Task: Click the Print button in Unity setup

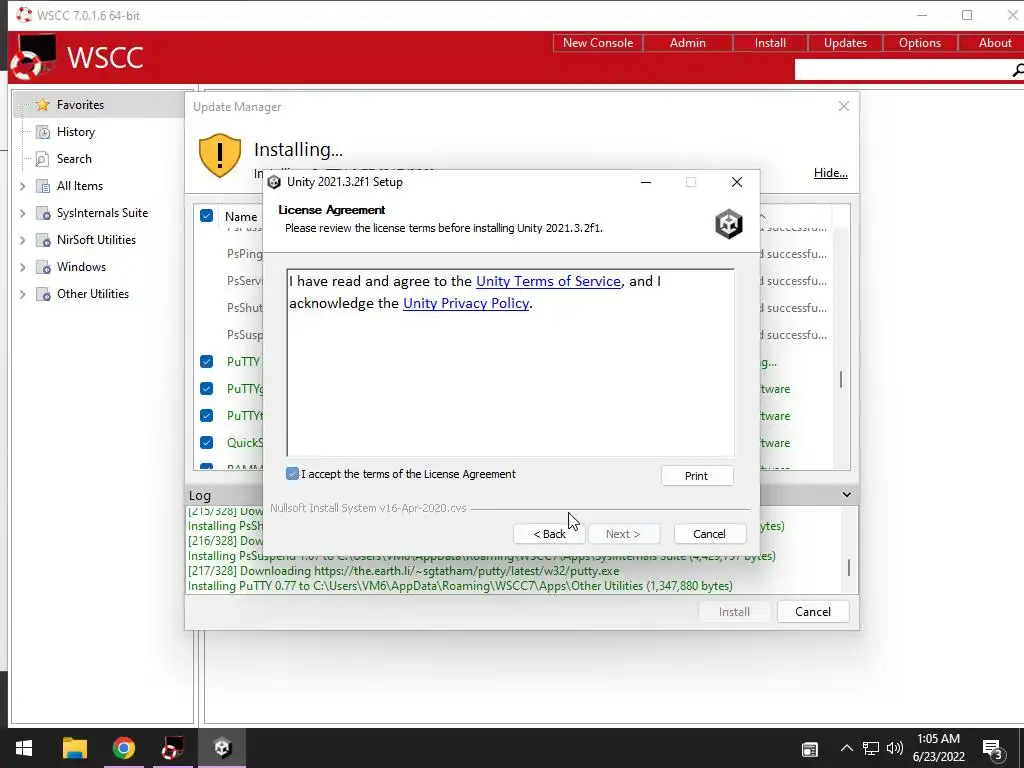Action: 697,475
